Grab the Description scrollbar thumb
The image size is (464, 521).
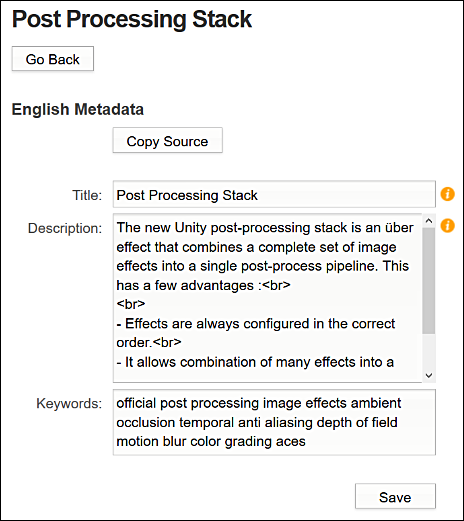[x=429, y=281]
